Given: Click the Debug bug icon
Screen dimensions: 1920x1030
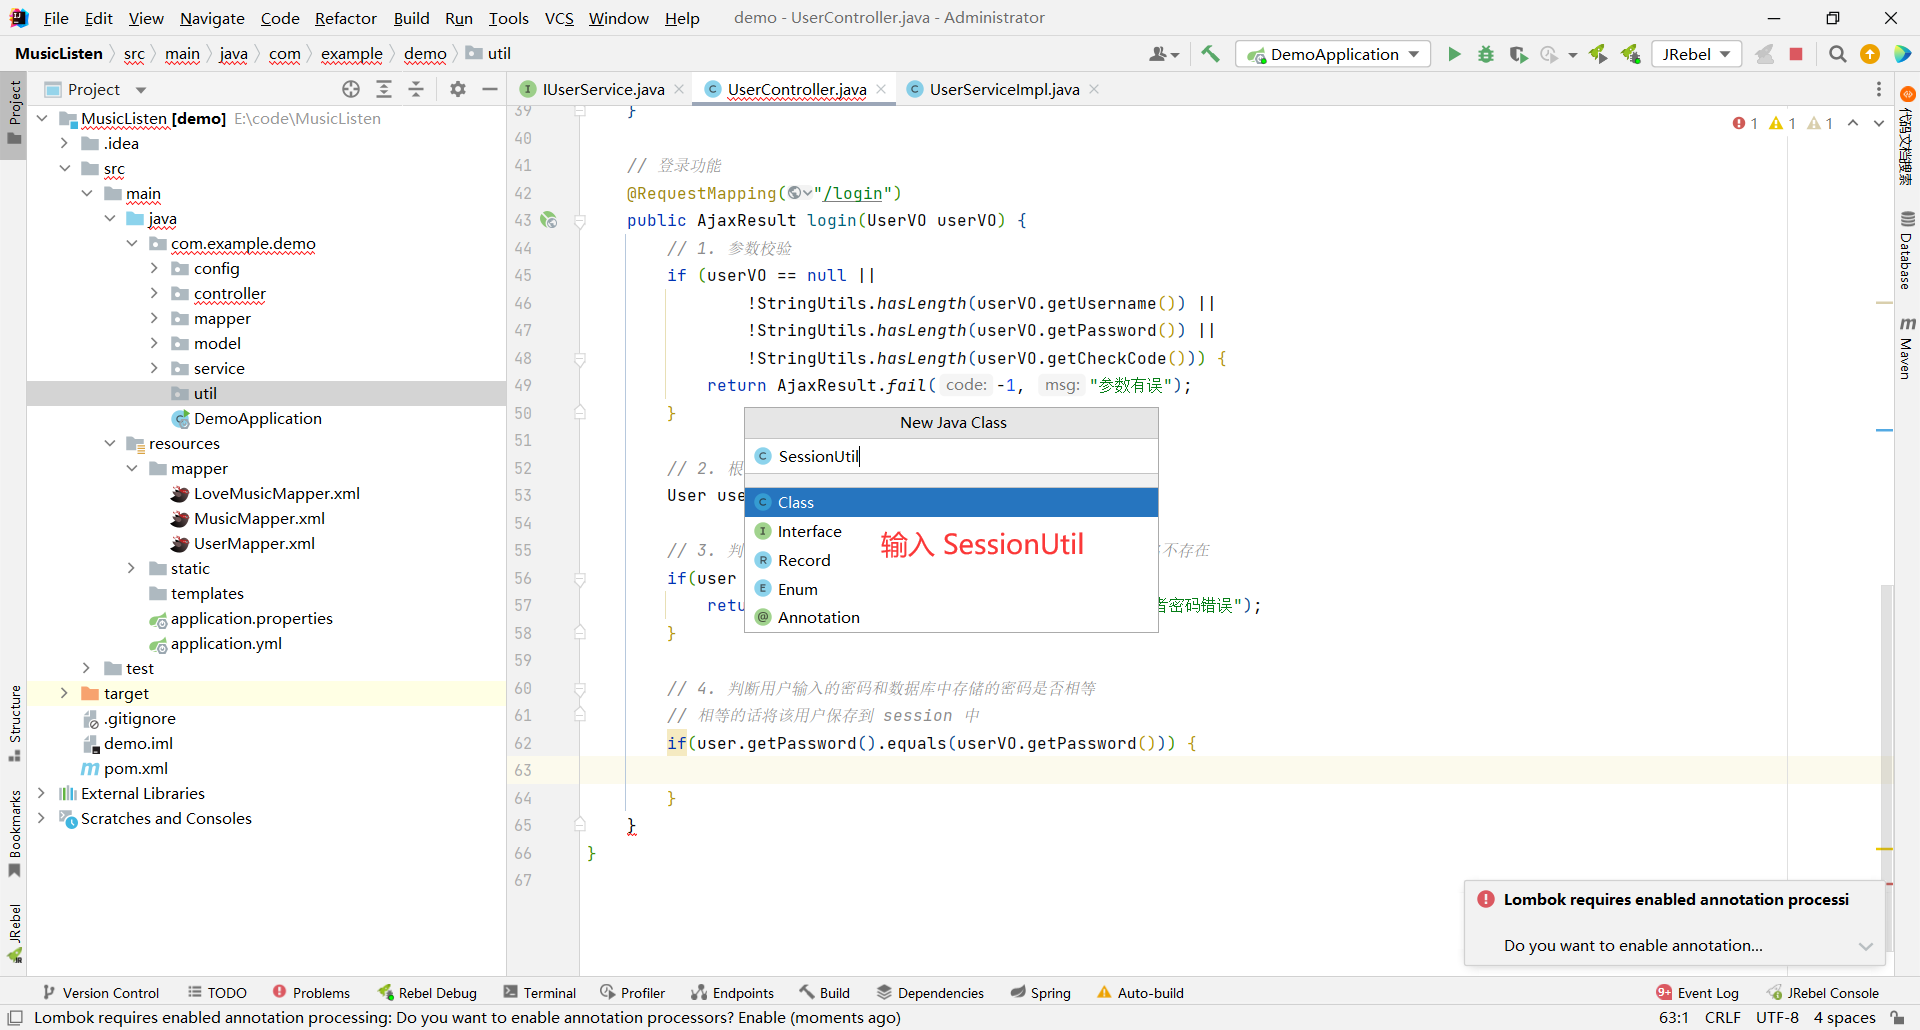Looking at the screenshot, I should click(x=1486, y=54).
